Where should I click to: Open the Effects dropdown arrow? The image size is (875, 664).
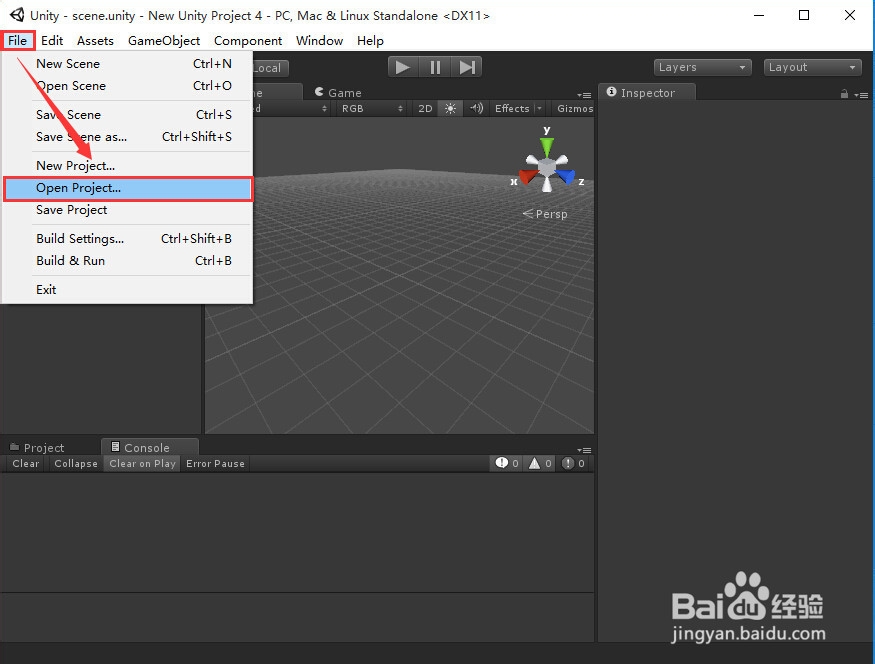[x=539, y=108]
